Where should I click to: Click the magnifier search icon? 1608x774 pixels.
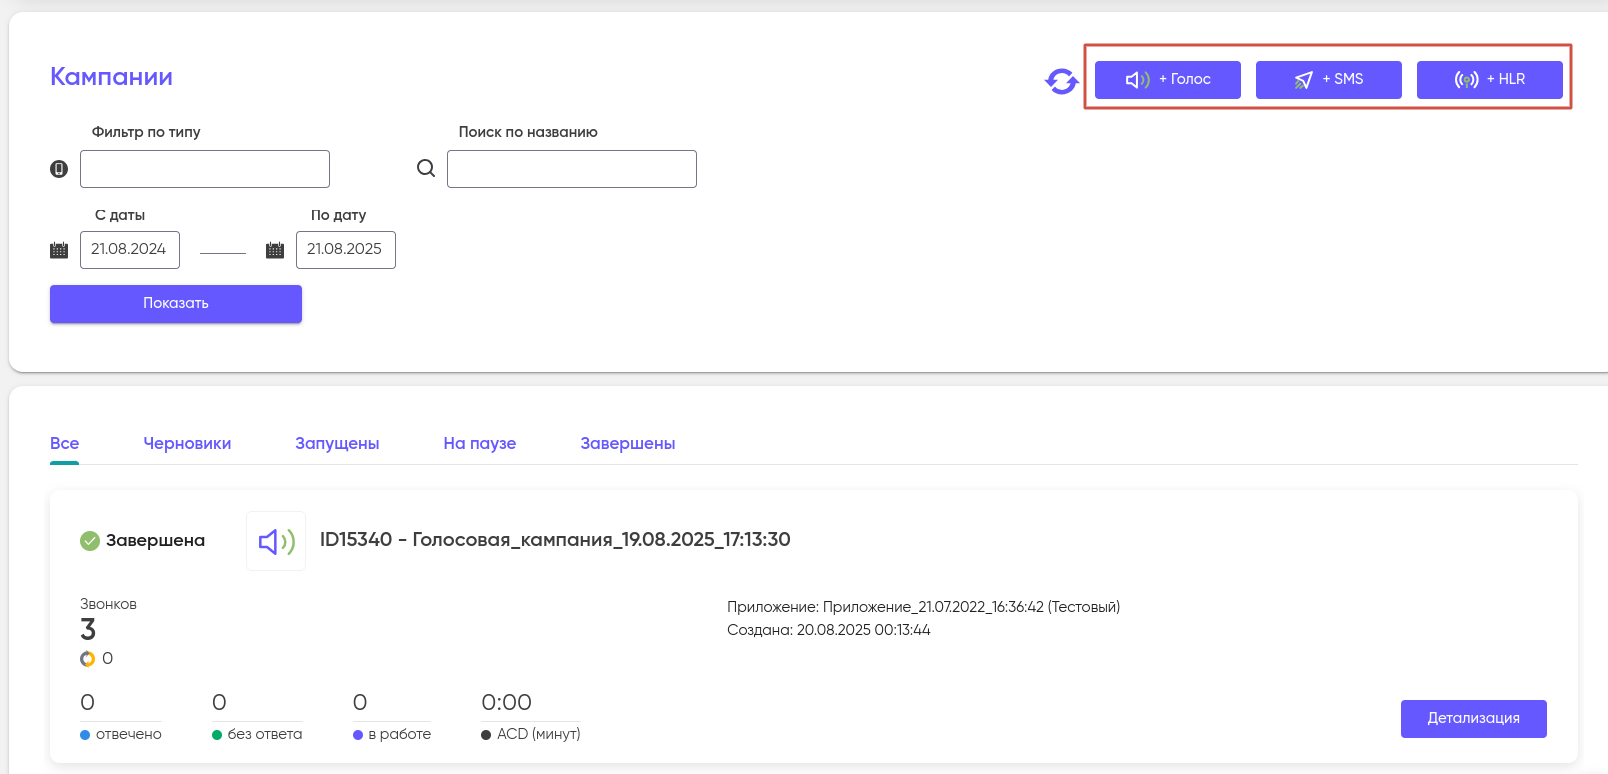pyautogui.click(x=426, y=168)
